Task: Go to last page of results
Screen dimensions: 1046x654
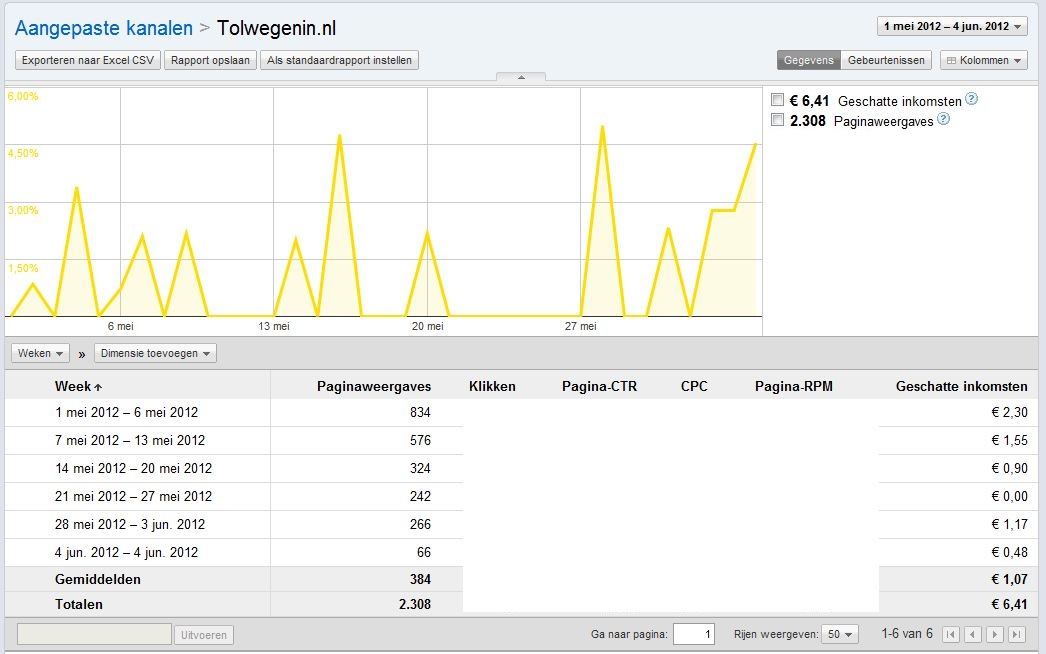Action: pyautogui.click(x=1017, y=634)
